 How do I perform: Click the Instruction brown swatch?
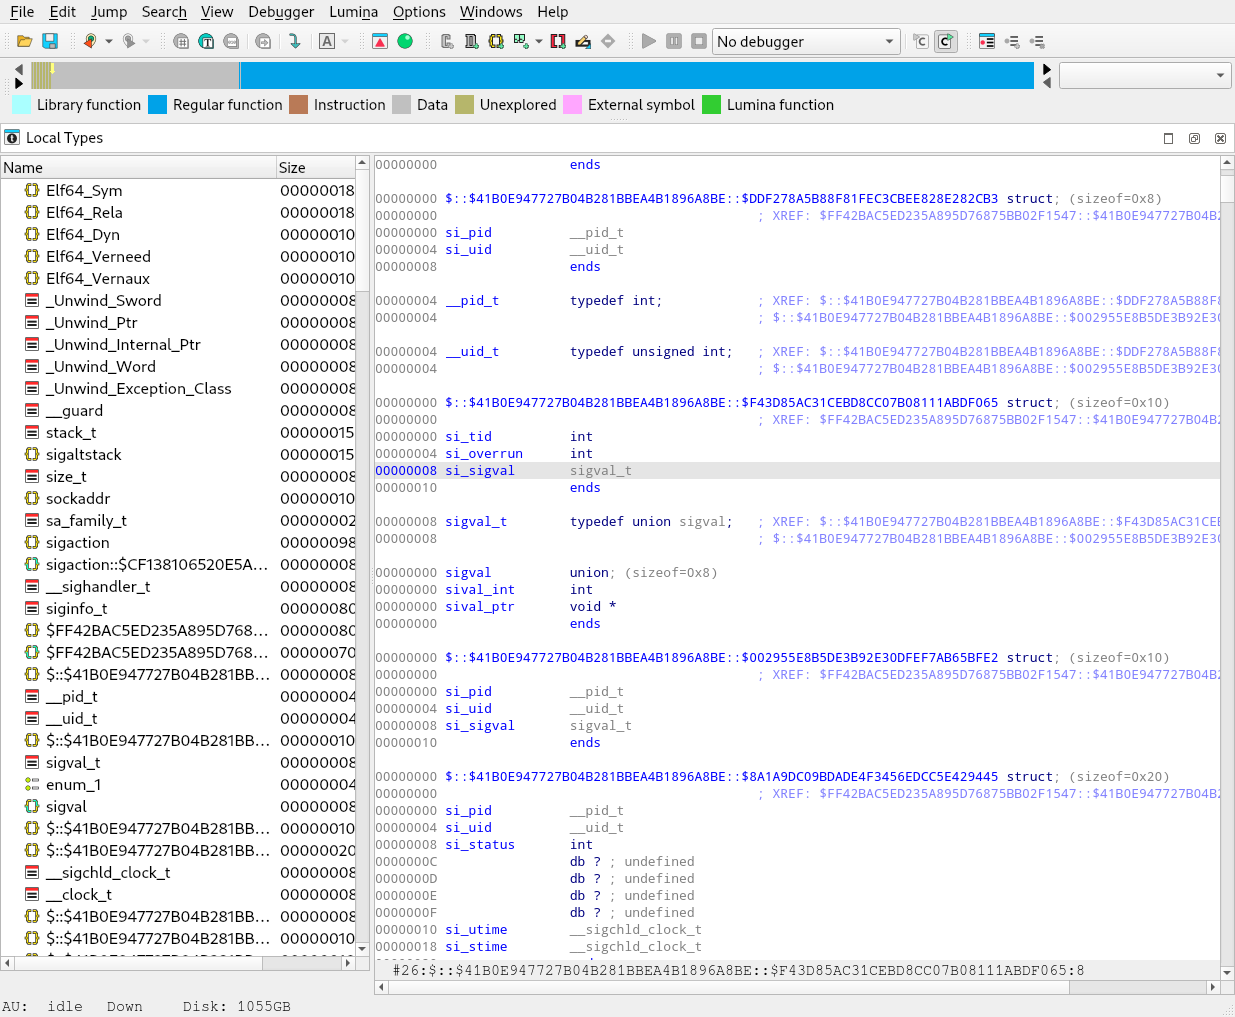[299, 105]
